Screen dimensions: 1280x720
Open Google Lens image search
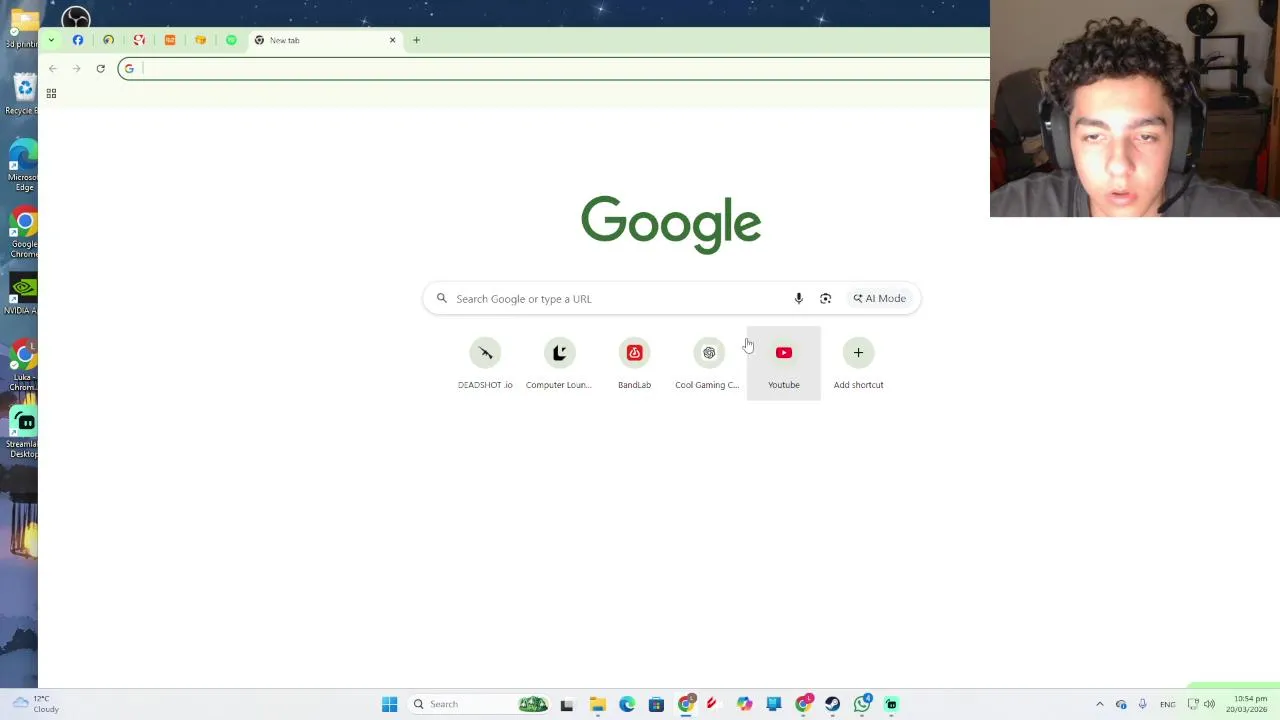(x=825, y=298)
